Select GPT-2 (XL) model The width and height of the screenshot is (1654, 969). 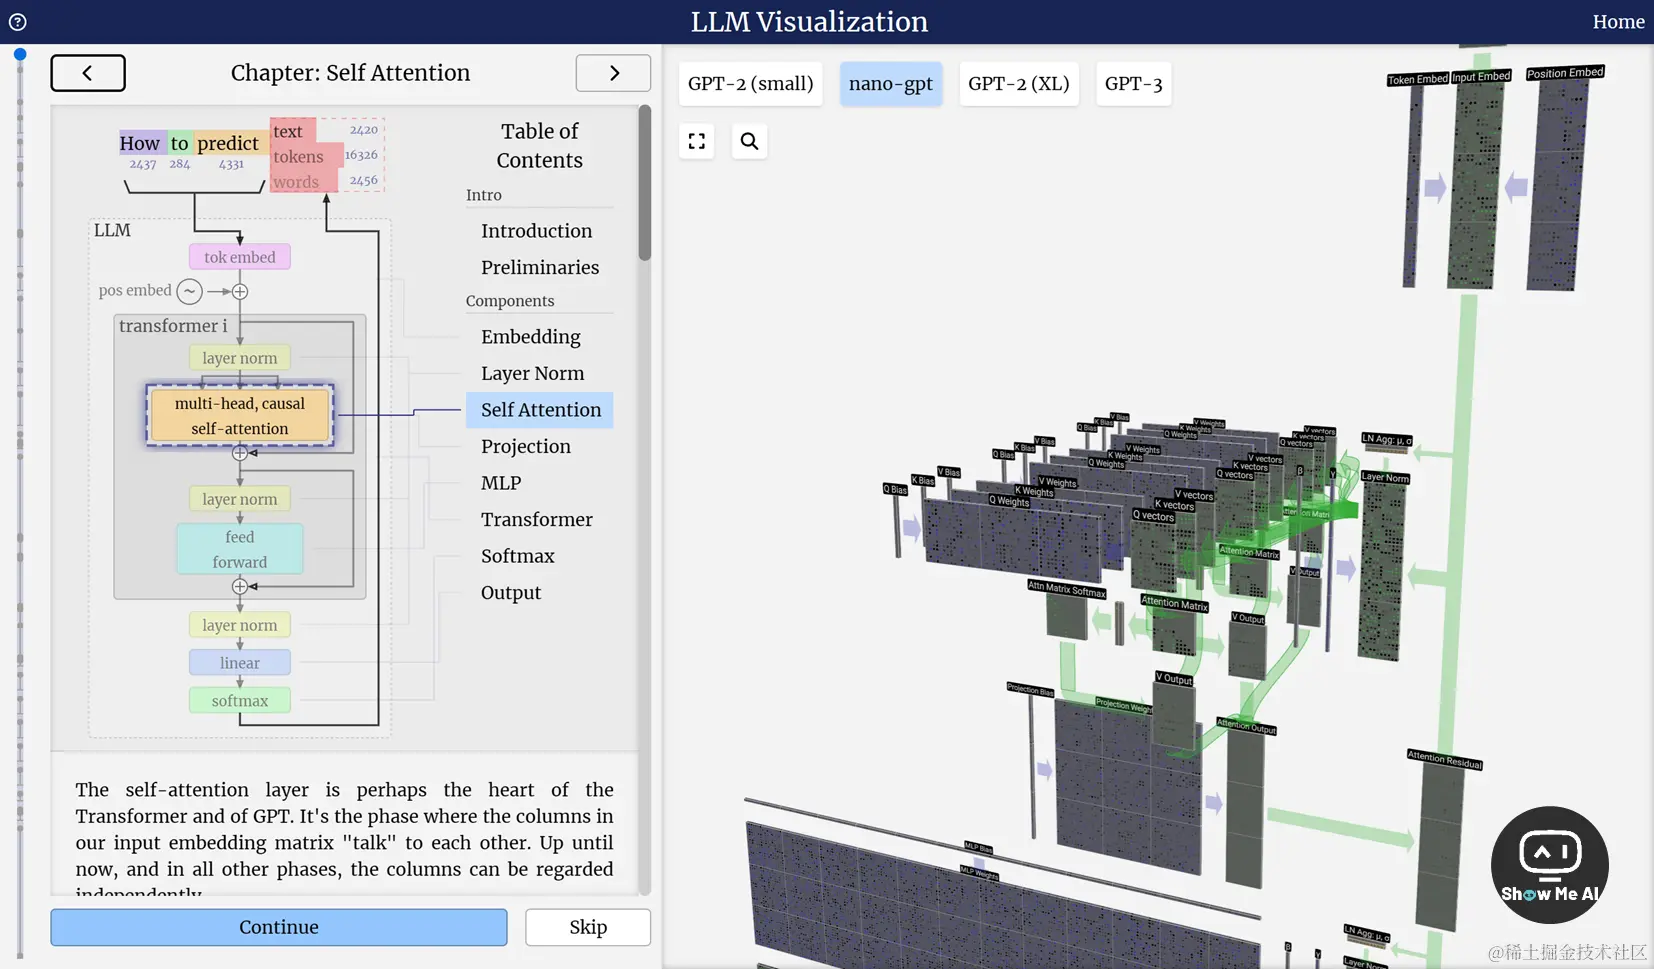pyautogui.click(x=1019, y=84)
